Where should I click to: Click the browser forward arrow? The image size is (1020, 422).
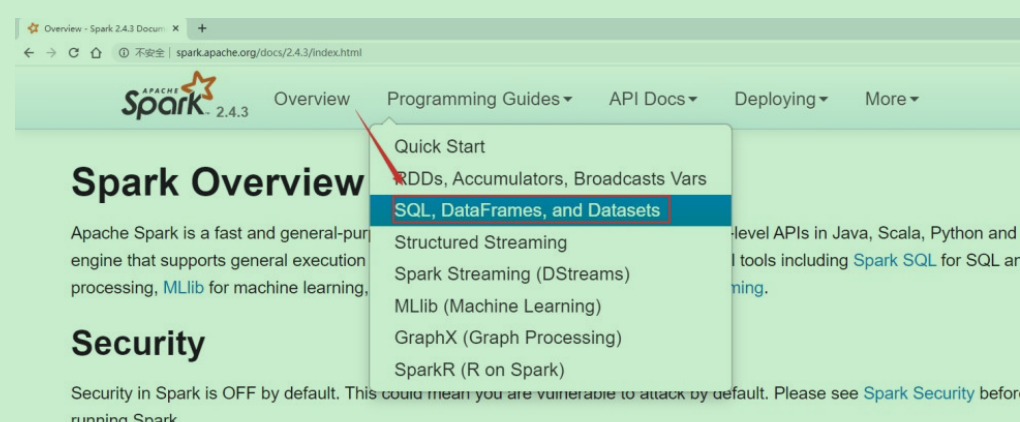click(x=51, y=53)
